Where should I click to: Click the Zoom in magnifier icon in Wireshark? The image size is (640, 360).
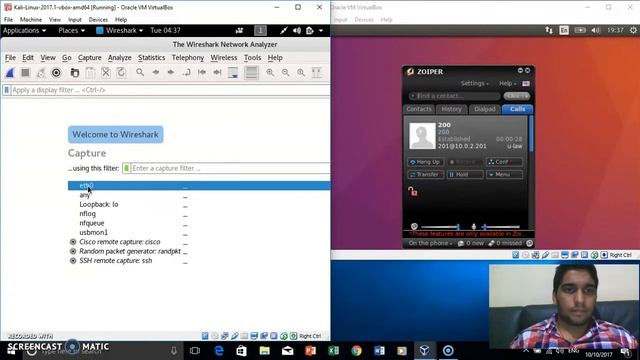[x=270, y=73]
